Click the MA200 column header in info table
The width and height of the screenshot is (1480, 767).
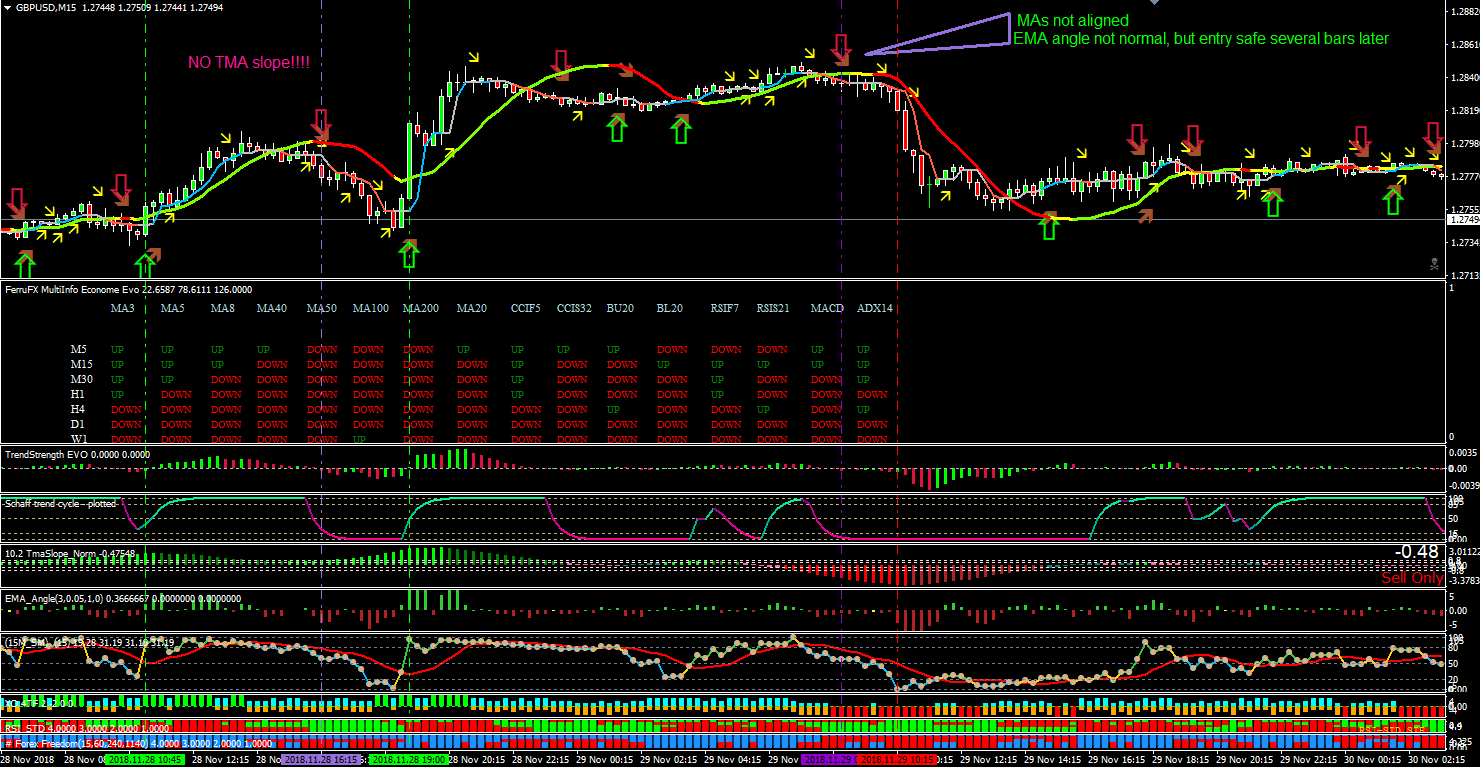[x=418, y=309]
